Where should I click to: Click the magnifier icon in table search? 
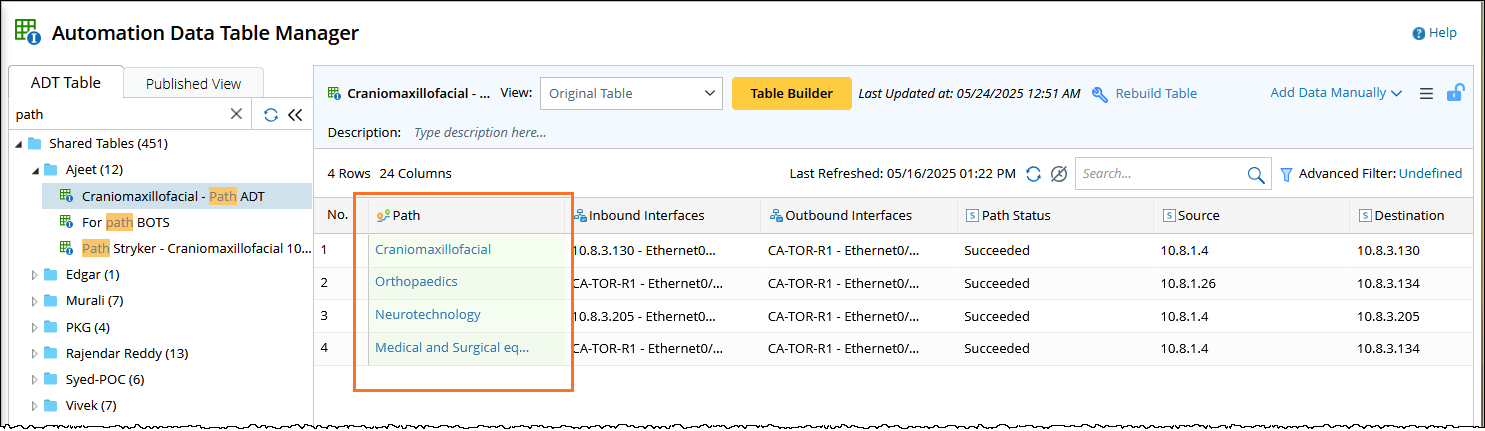click(x=1256, y=175)
